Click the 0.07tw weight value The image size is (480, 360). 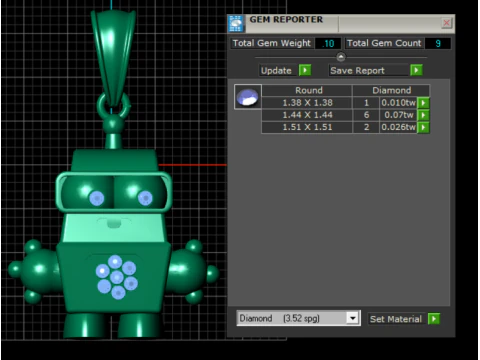(x=398, y=115)
